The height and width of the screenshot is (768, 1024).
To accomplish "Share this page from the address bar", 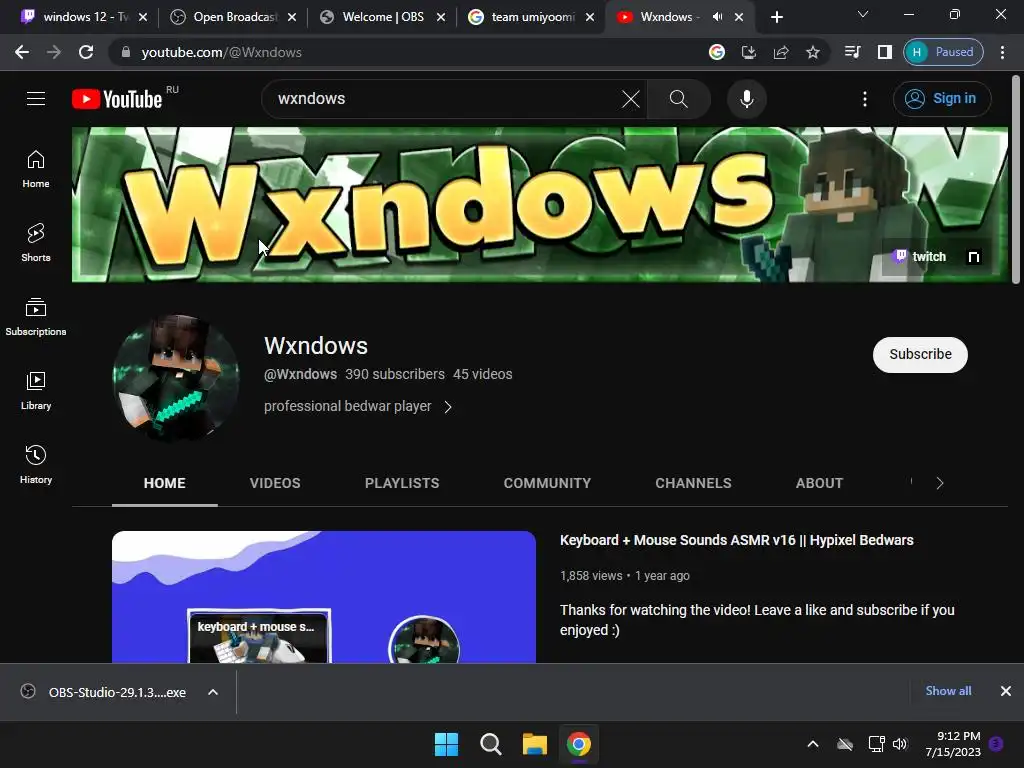I will 780,52.
